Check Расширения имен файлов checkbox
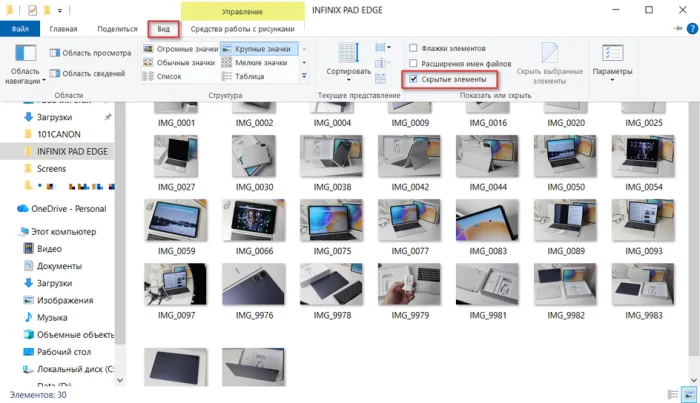This screenshot has height=403, width=700. (x=413, y=63)
